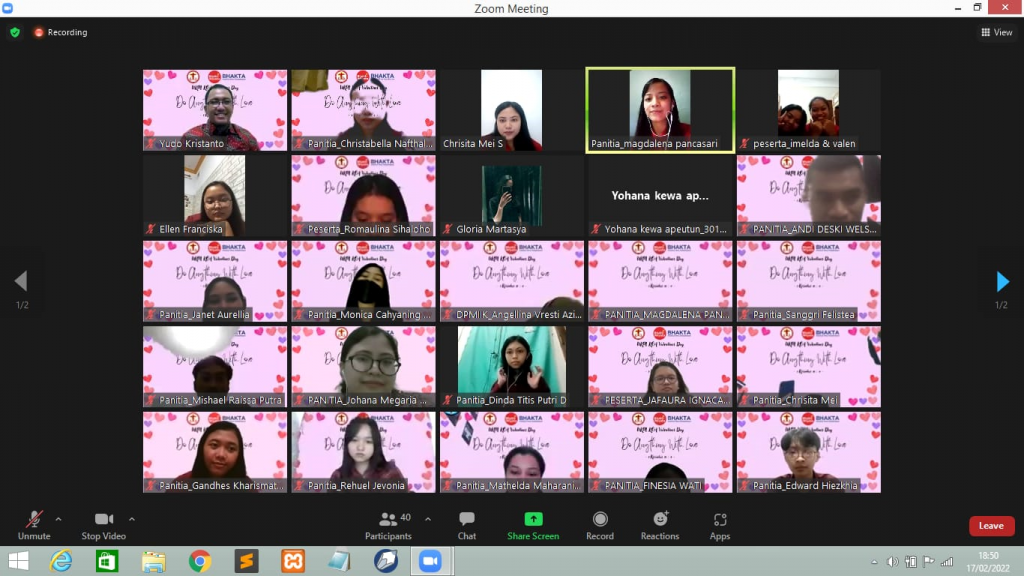
Task: Start Share Screen
Action: (x=533, y=524)
